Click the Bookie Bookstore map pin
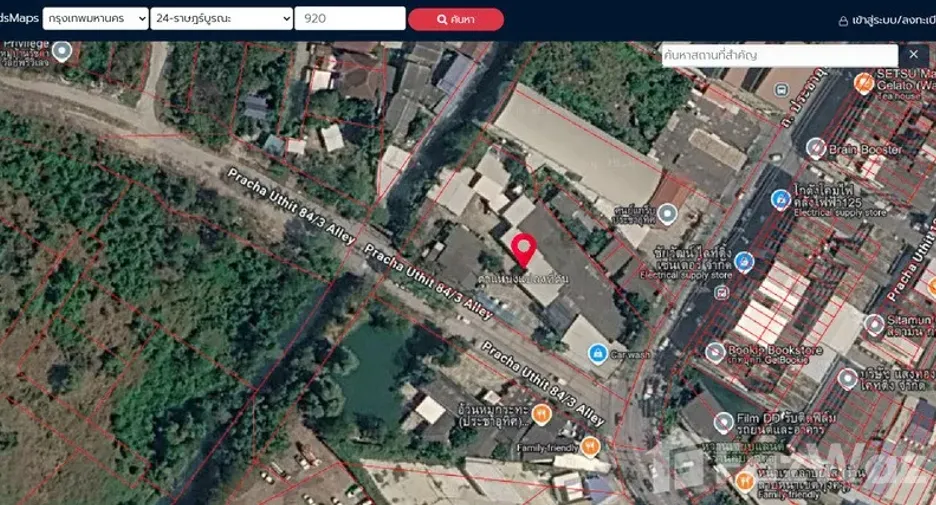936x505 pixels. [715, 352]
